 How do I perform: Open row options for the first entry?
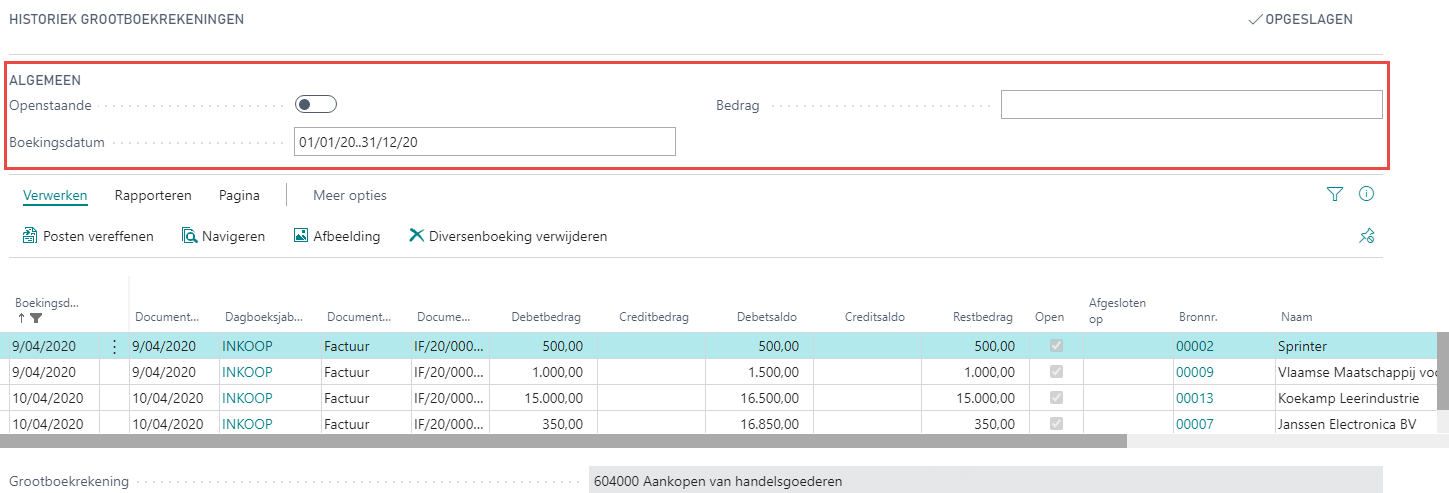coord(114,347)
